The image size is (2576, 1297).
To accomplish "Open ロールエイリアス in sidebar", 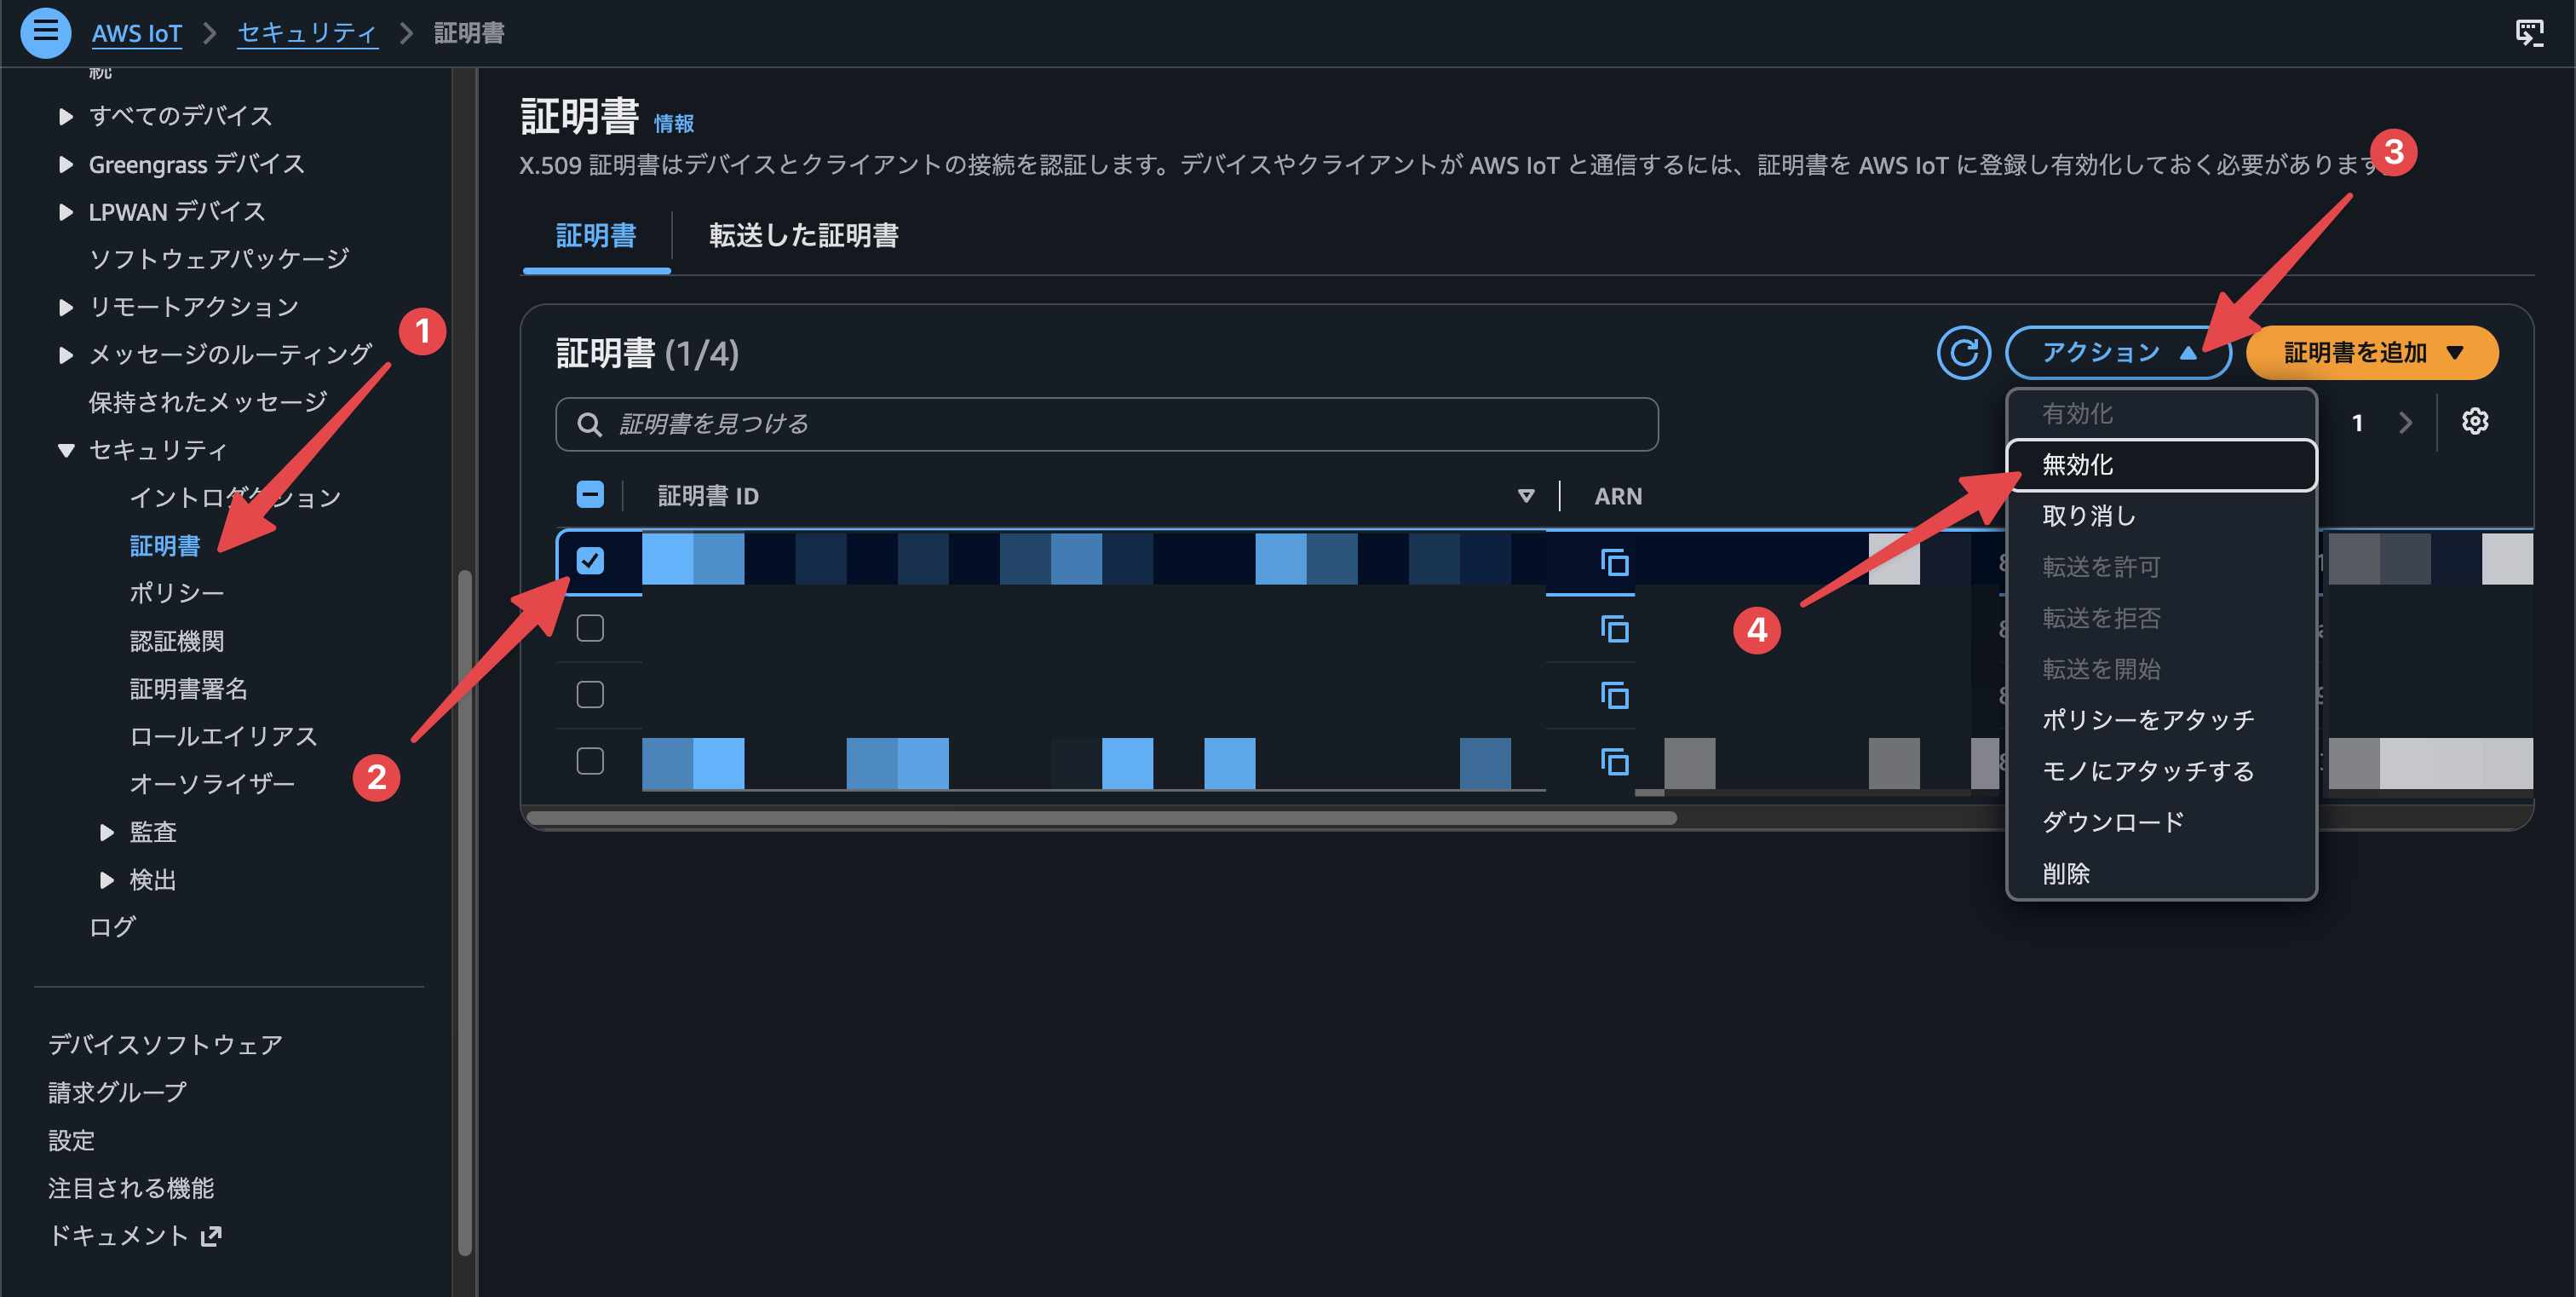I will point(223,736).
